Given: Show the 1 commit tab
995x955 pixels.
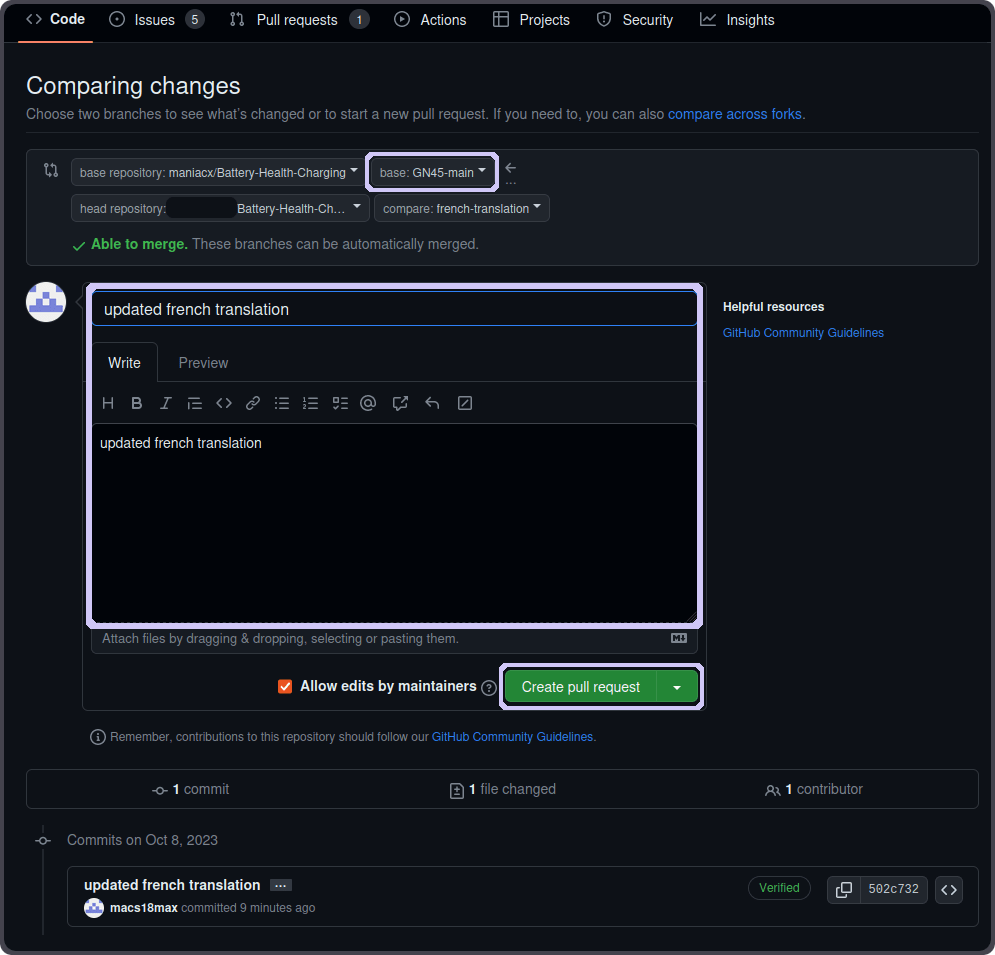Looking at the screenshot, I should point(190,789).
